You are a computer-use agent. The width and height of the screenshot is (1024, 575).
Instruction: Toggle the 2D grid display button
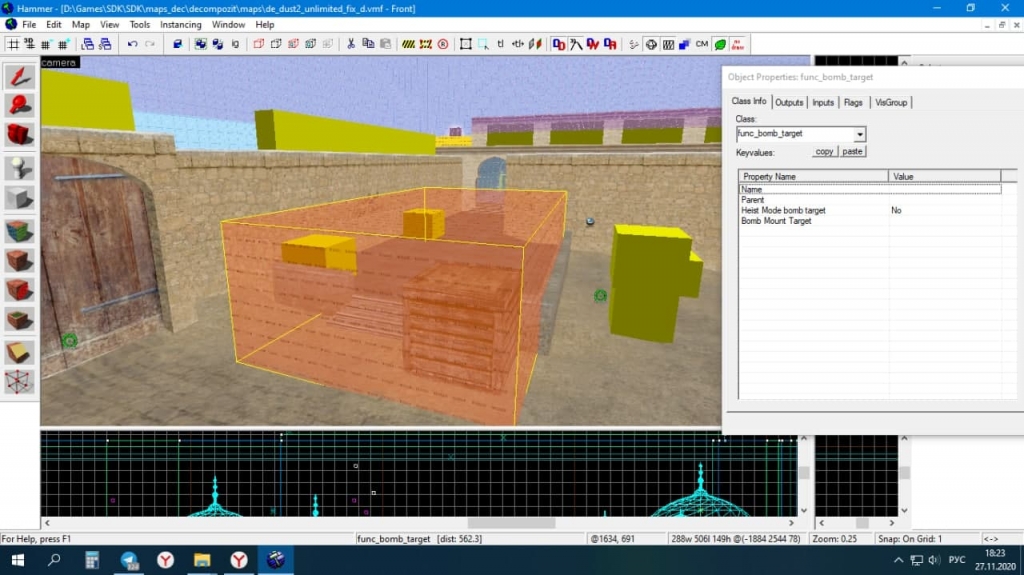[12, 44]
